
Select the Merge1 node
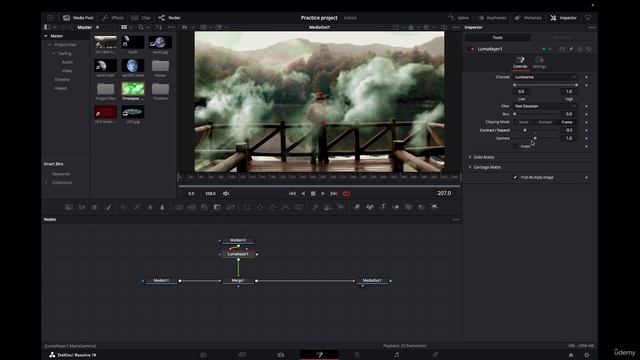coord(238,280)
